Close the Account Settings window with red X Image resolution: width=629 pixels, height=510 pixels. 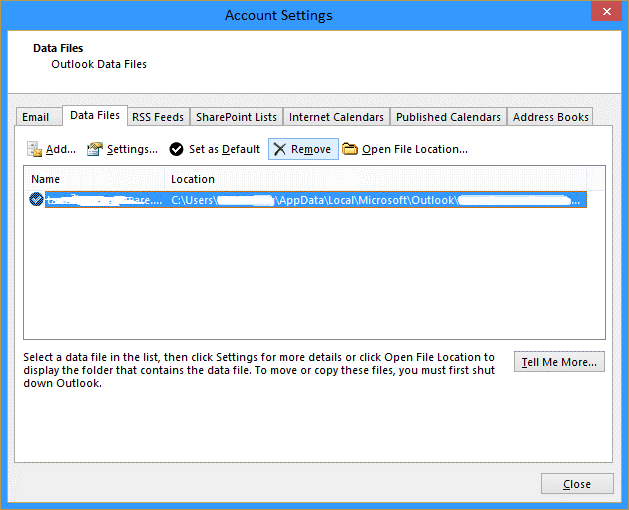coord(607,11)
